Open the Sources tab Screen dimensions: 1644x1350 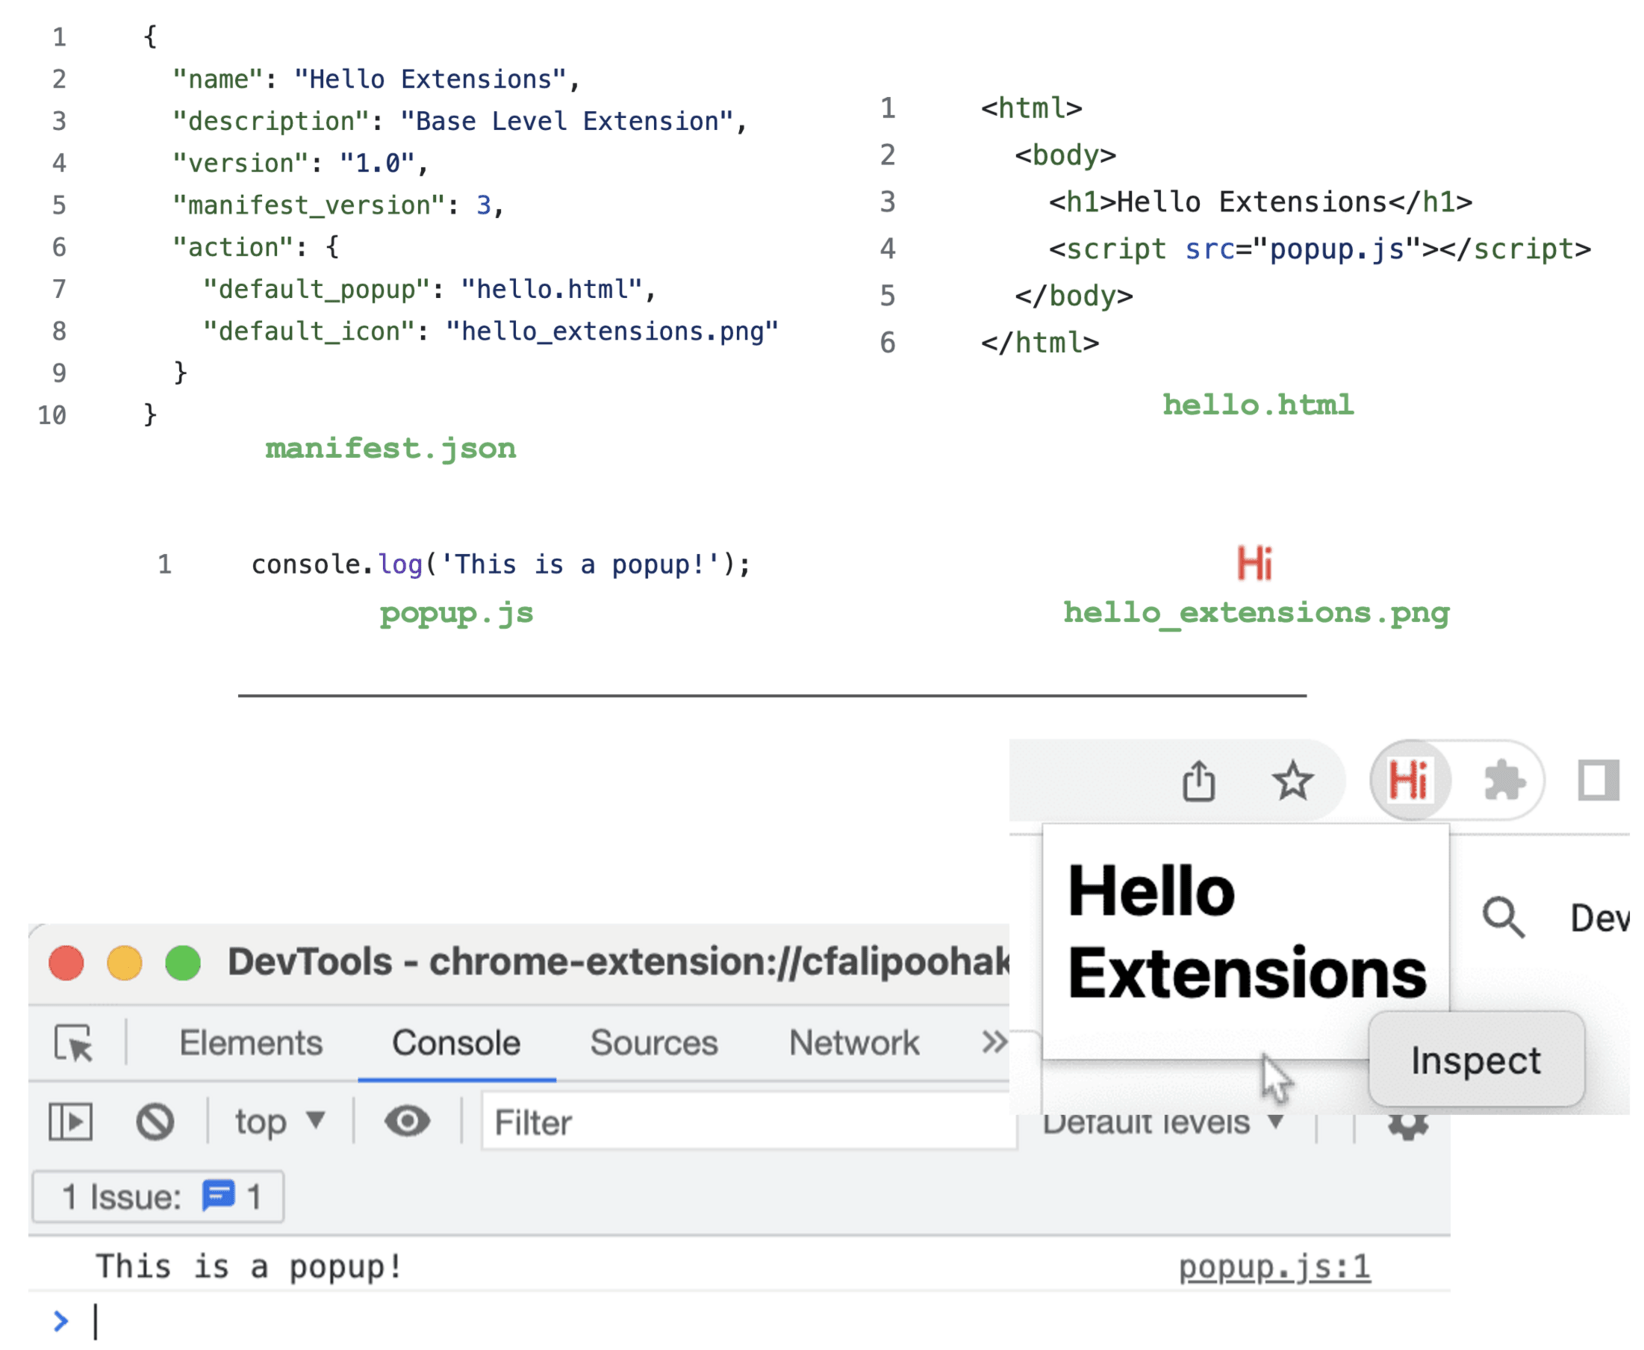(654, 1043)
